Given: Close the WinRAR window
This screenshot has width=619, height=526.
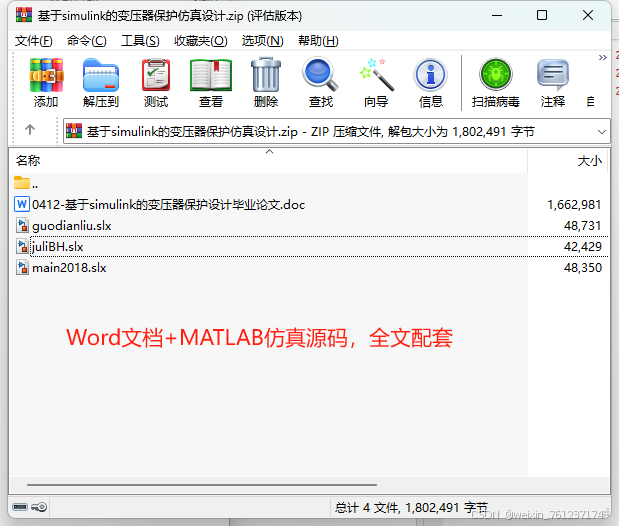Looking at the screenshot, I should [x=588, y=16].
